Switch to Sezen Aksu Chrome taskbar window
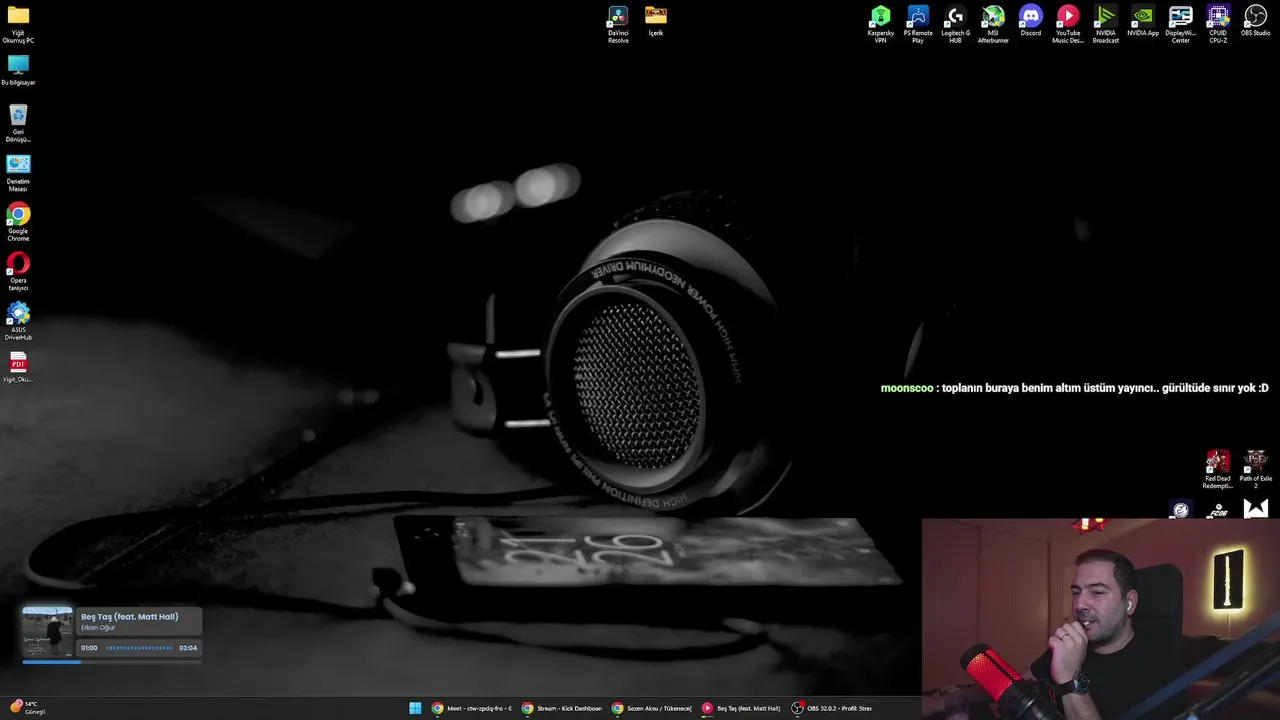Screen dimensions: 1280x720 click(651, 708)
